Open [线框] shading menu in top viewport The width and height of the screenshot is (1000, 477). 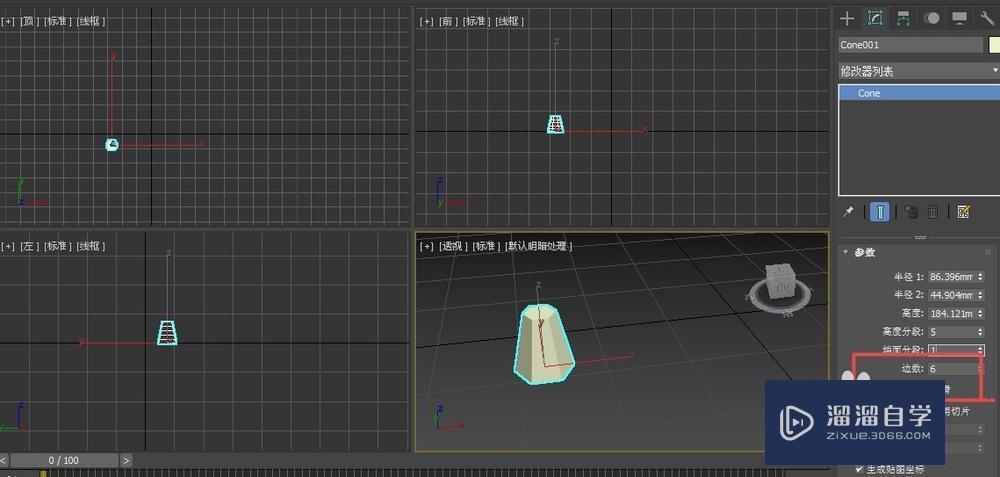(x=91, y=21)
